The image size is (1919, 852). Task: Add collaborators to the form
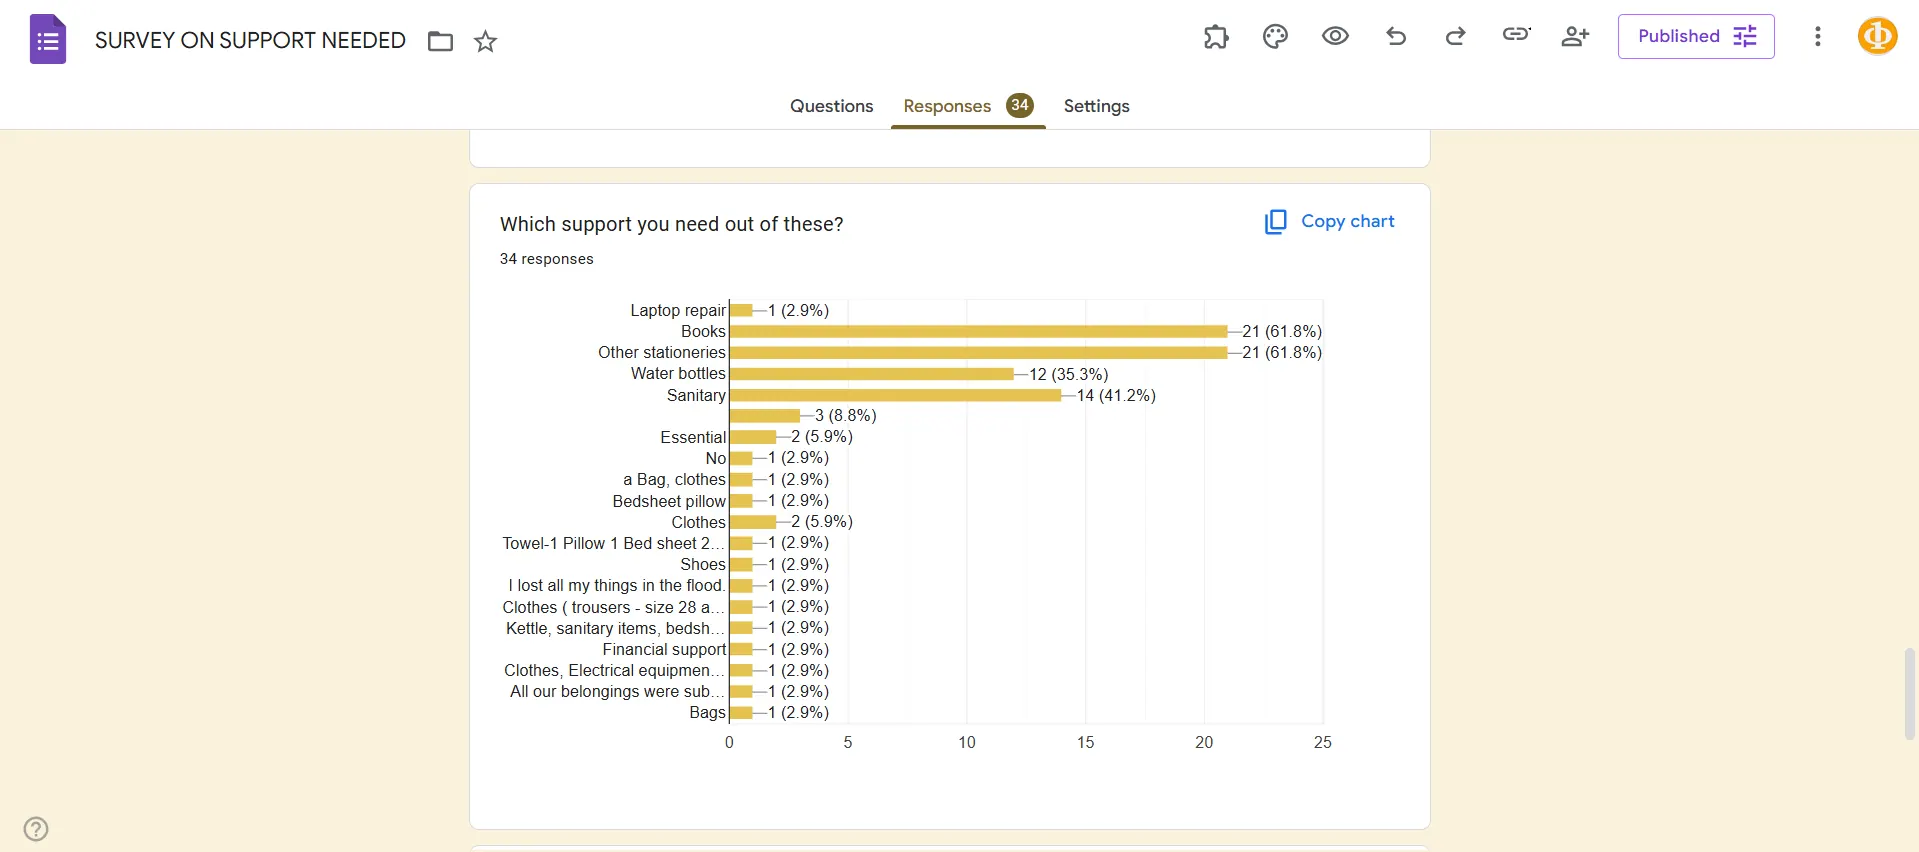coord(1575,37)
